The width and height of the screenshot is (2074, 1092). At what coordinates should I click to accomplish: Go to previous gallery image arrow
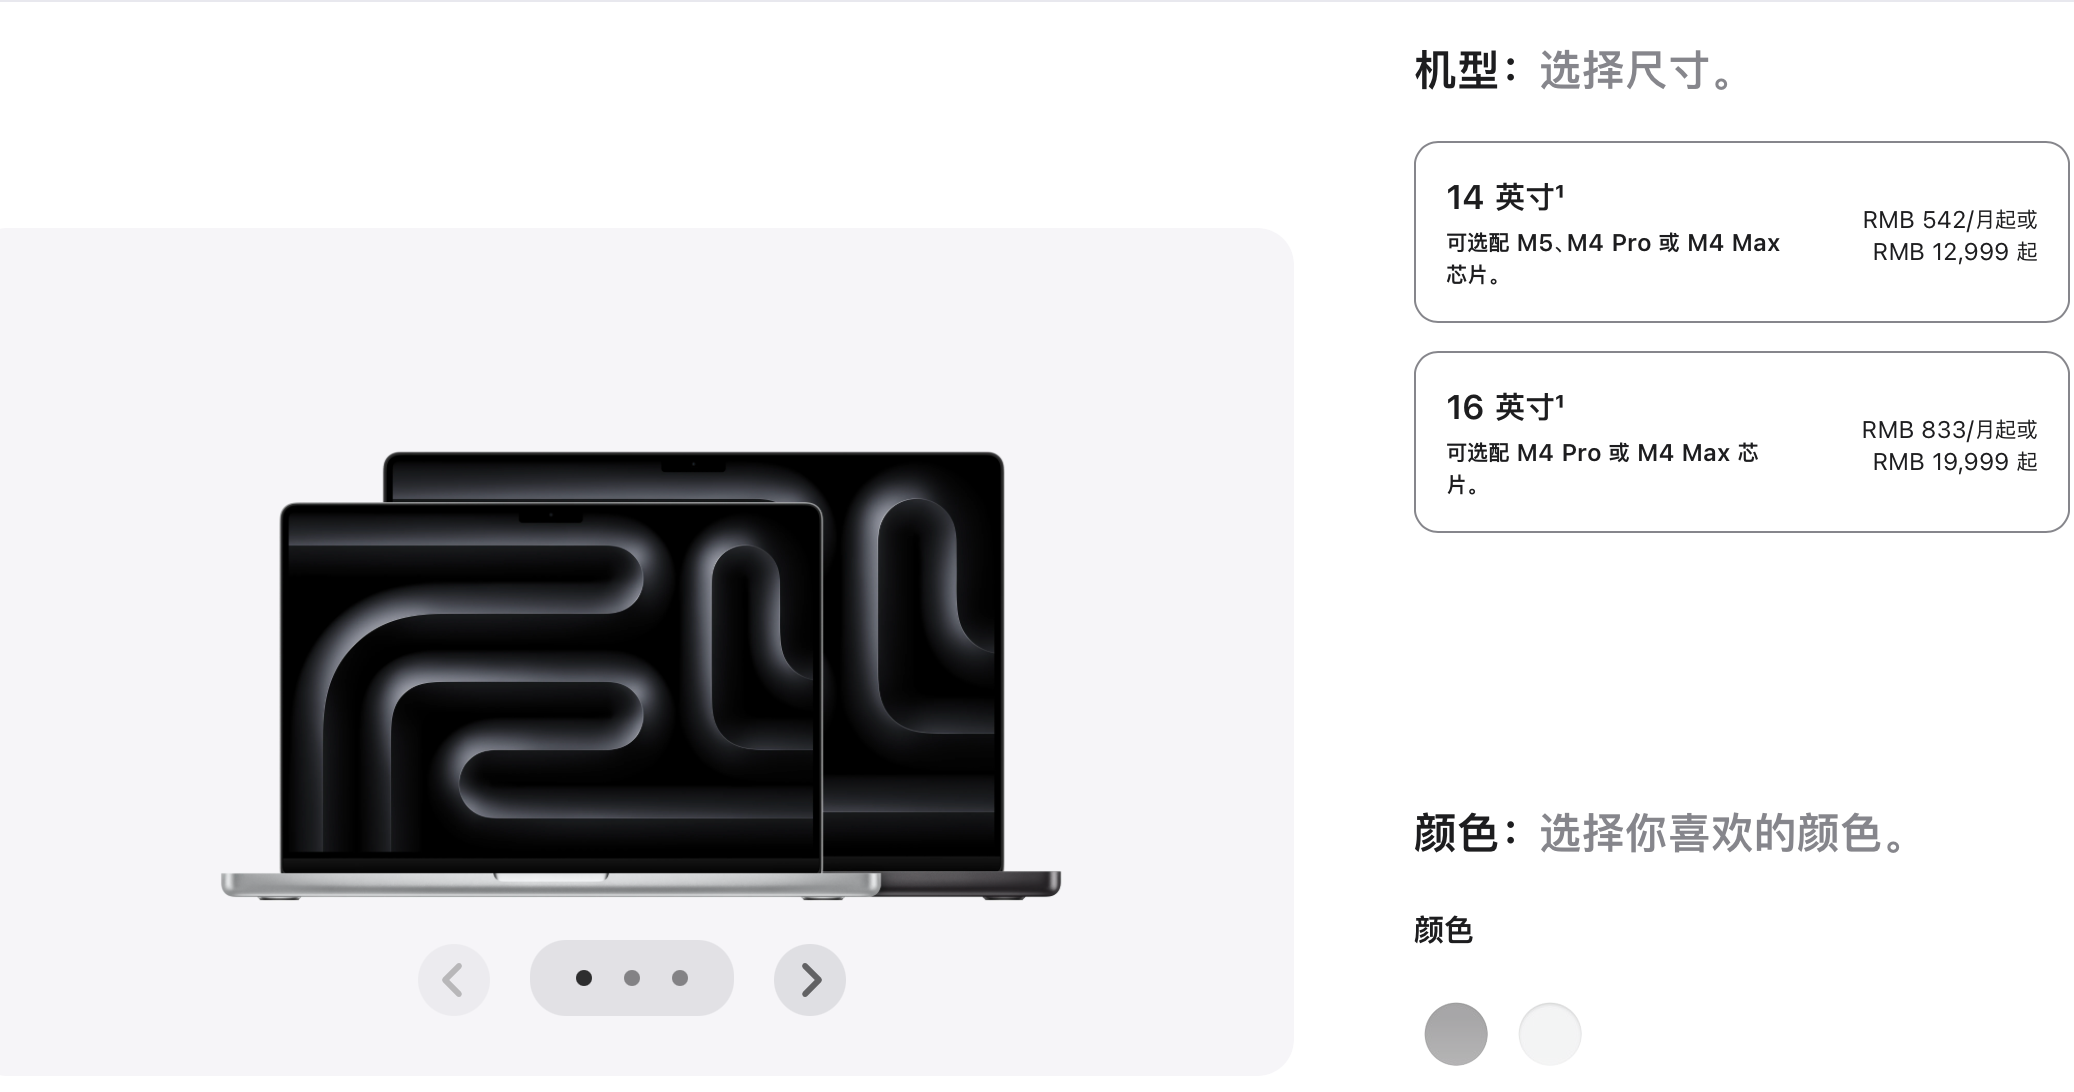point(453,980)
